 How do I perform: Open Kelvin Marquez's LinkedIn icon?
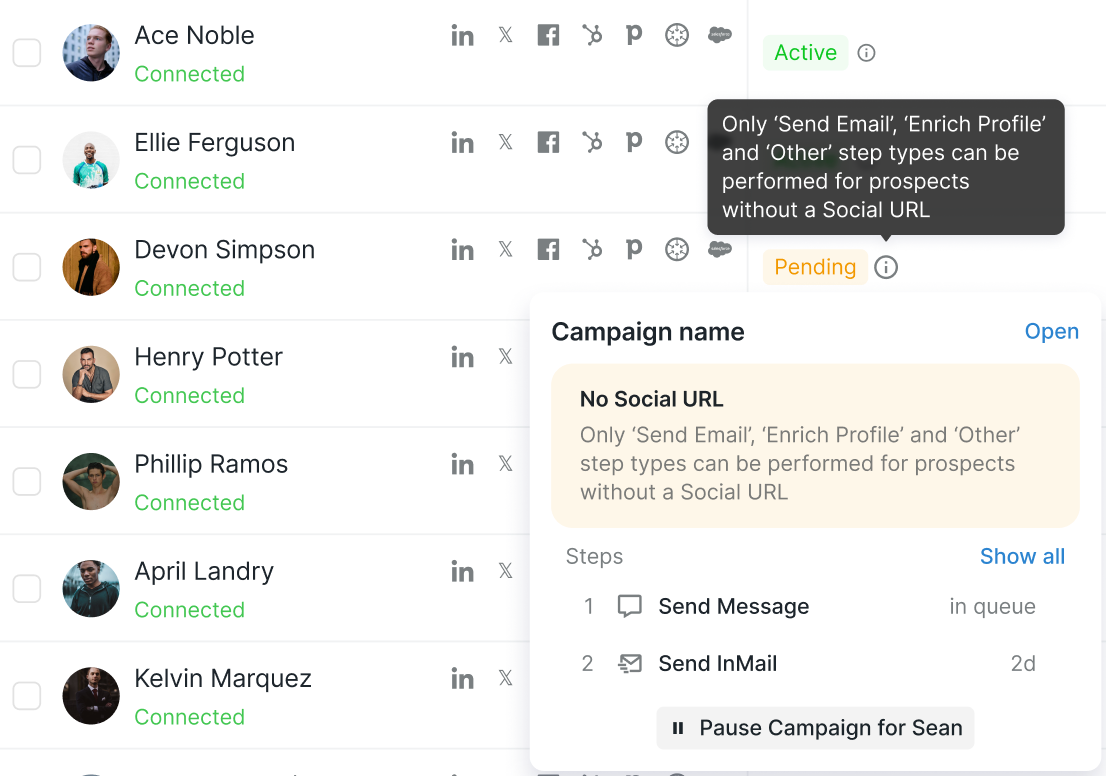(462, 679)
